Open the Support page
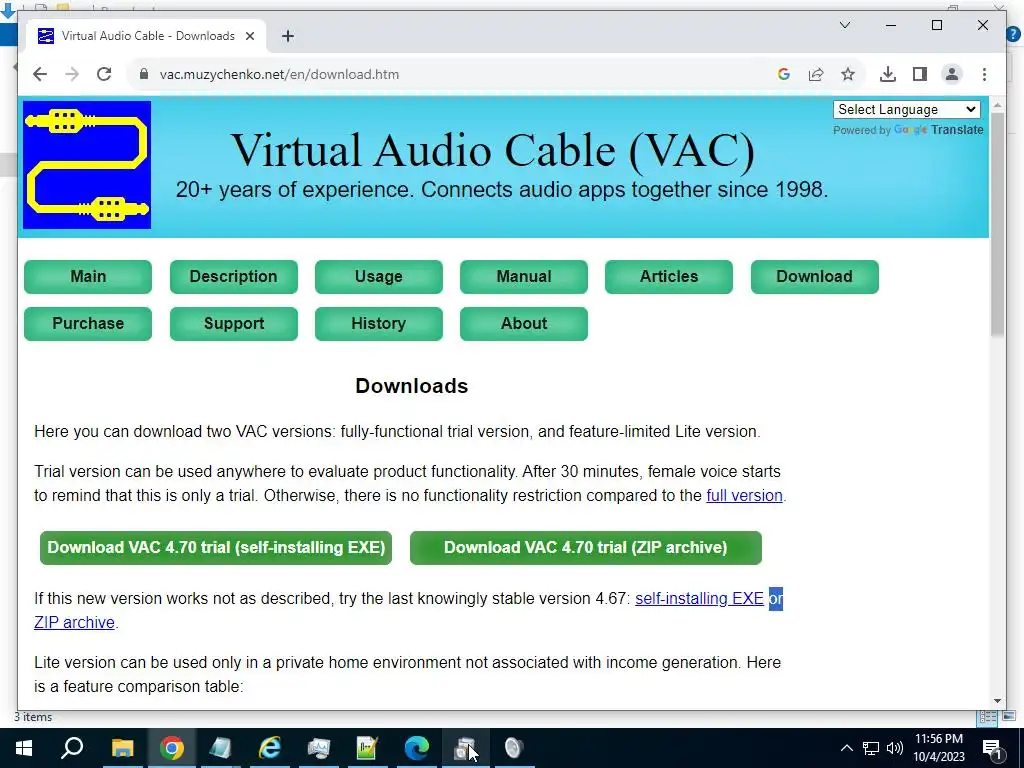This screenshot has width=1024, height=768. (234, 324)
